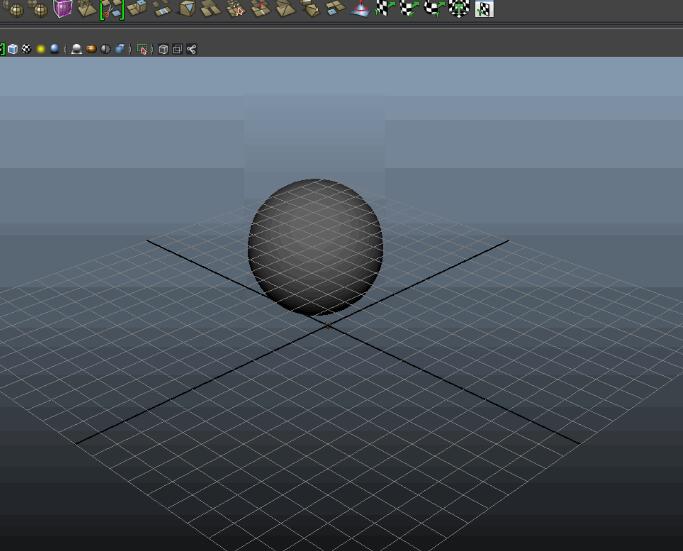683x551 pixels.
Task: Click the red and blue cone shelf icon
Action: click(360, 8)
